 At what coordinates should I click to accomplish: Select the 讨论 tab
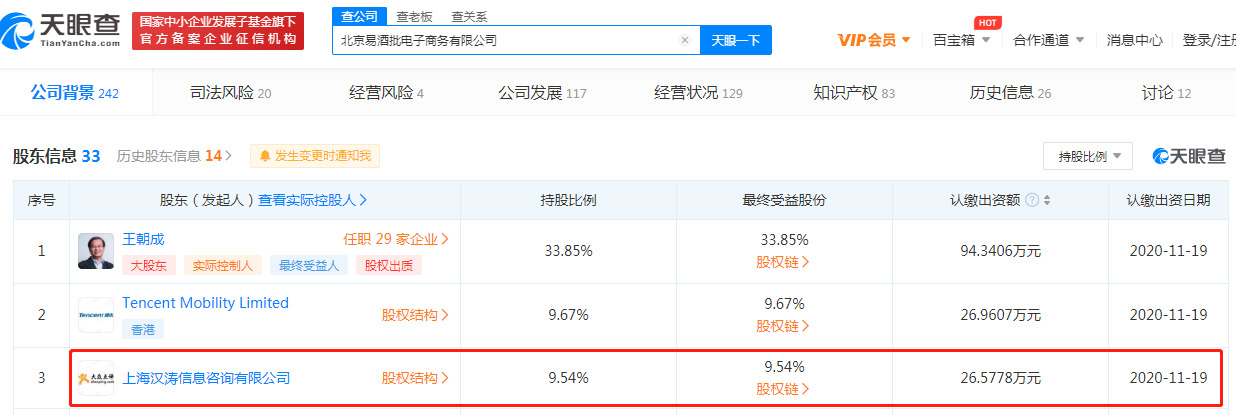[x=1166, y=93]
